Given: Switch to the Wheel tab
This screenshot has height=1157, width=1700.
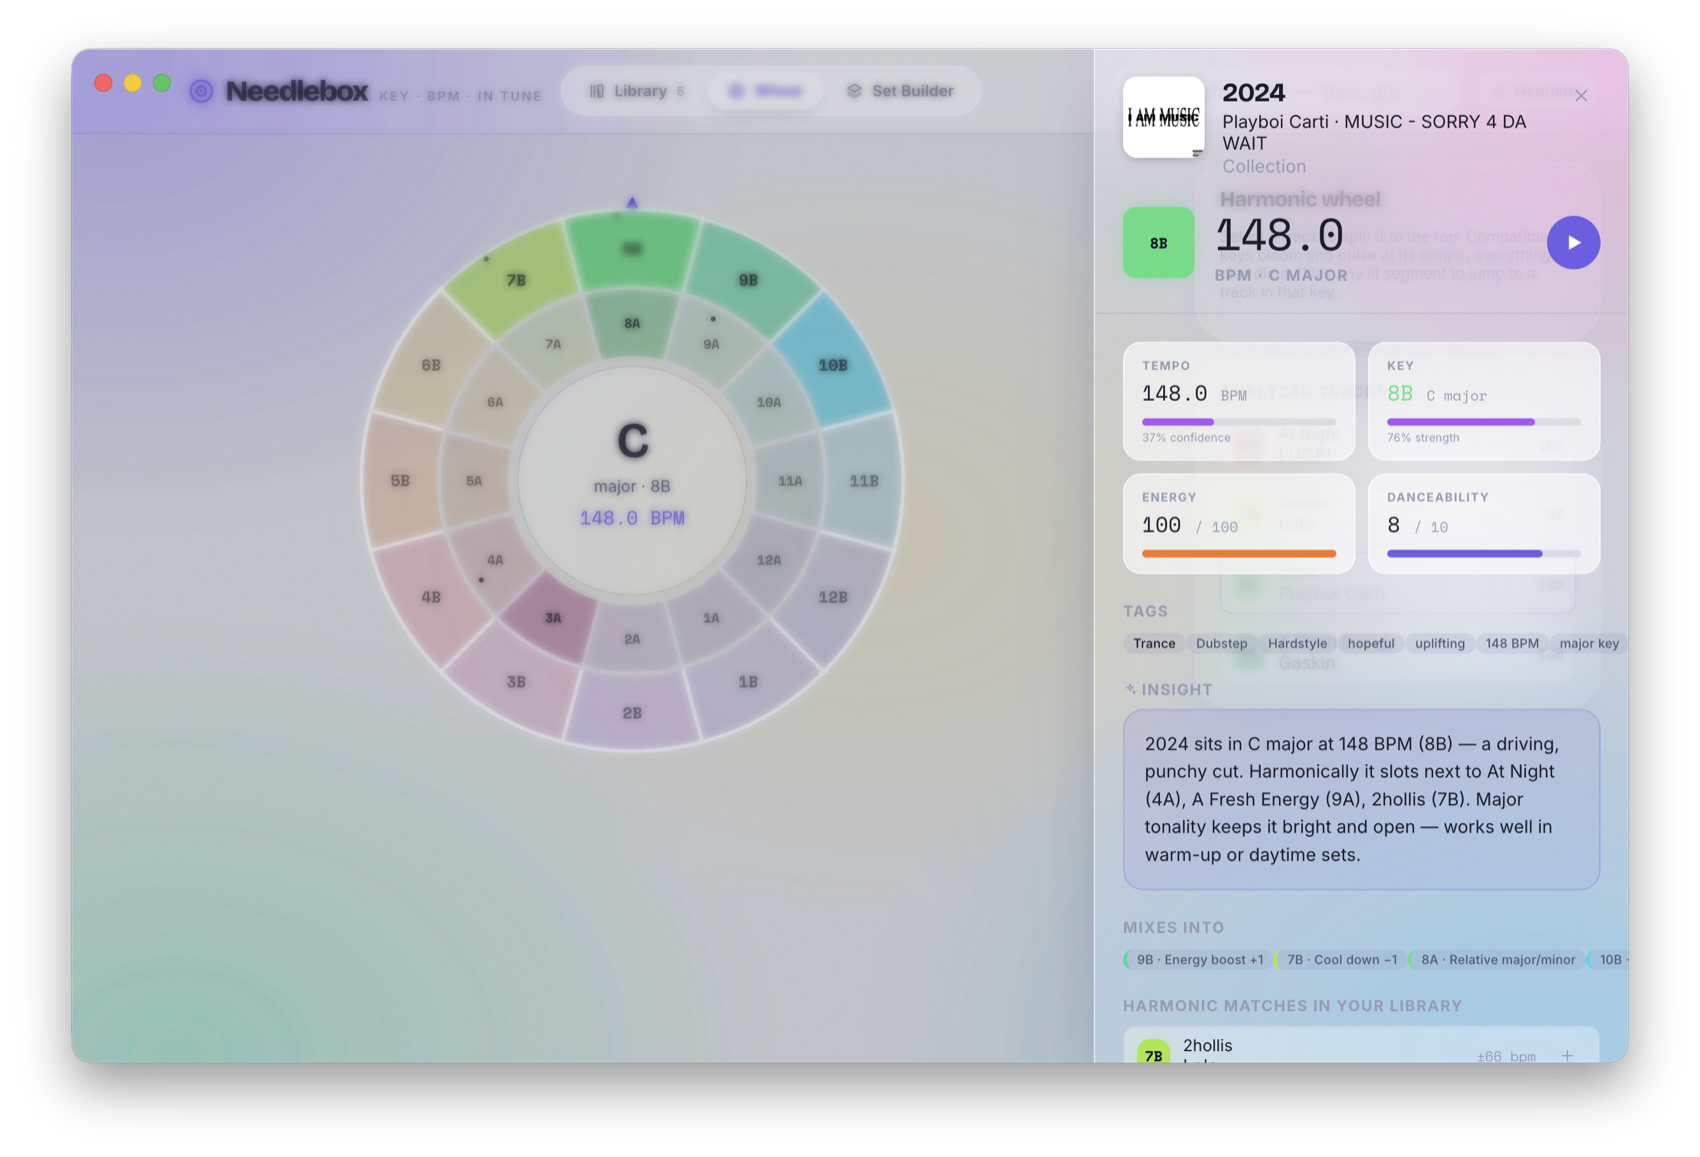Looking at the screenshot, I should (766, 91).
